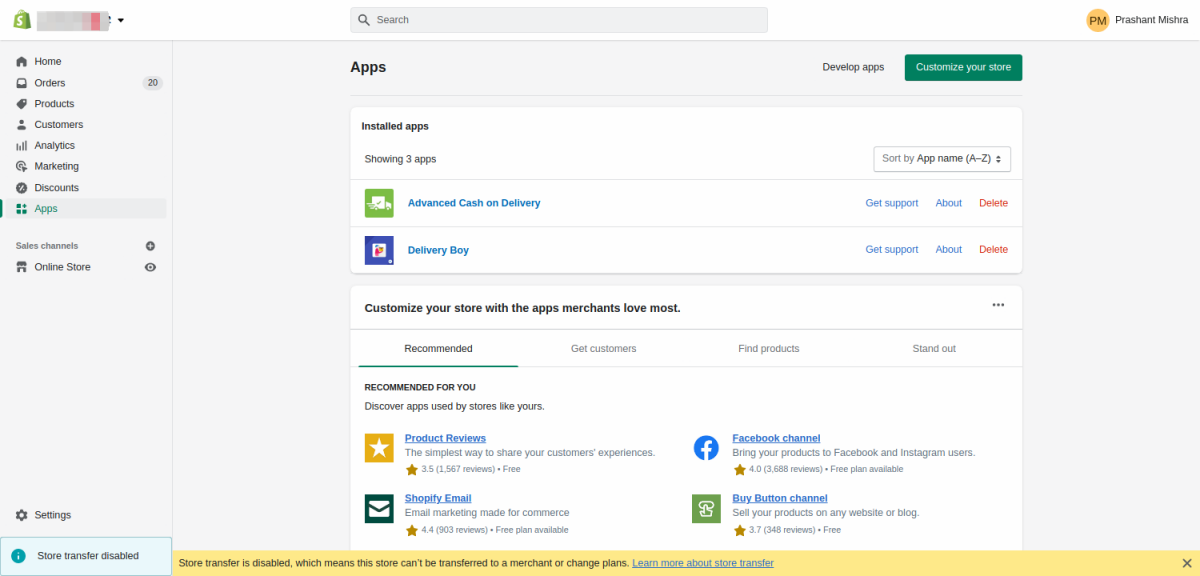Click the Apps grid icon
Viewport: 1200px width, 576px height.
(22, 209)
